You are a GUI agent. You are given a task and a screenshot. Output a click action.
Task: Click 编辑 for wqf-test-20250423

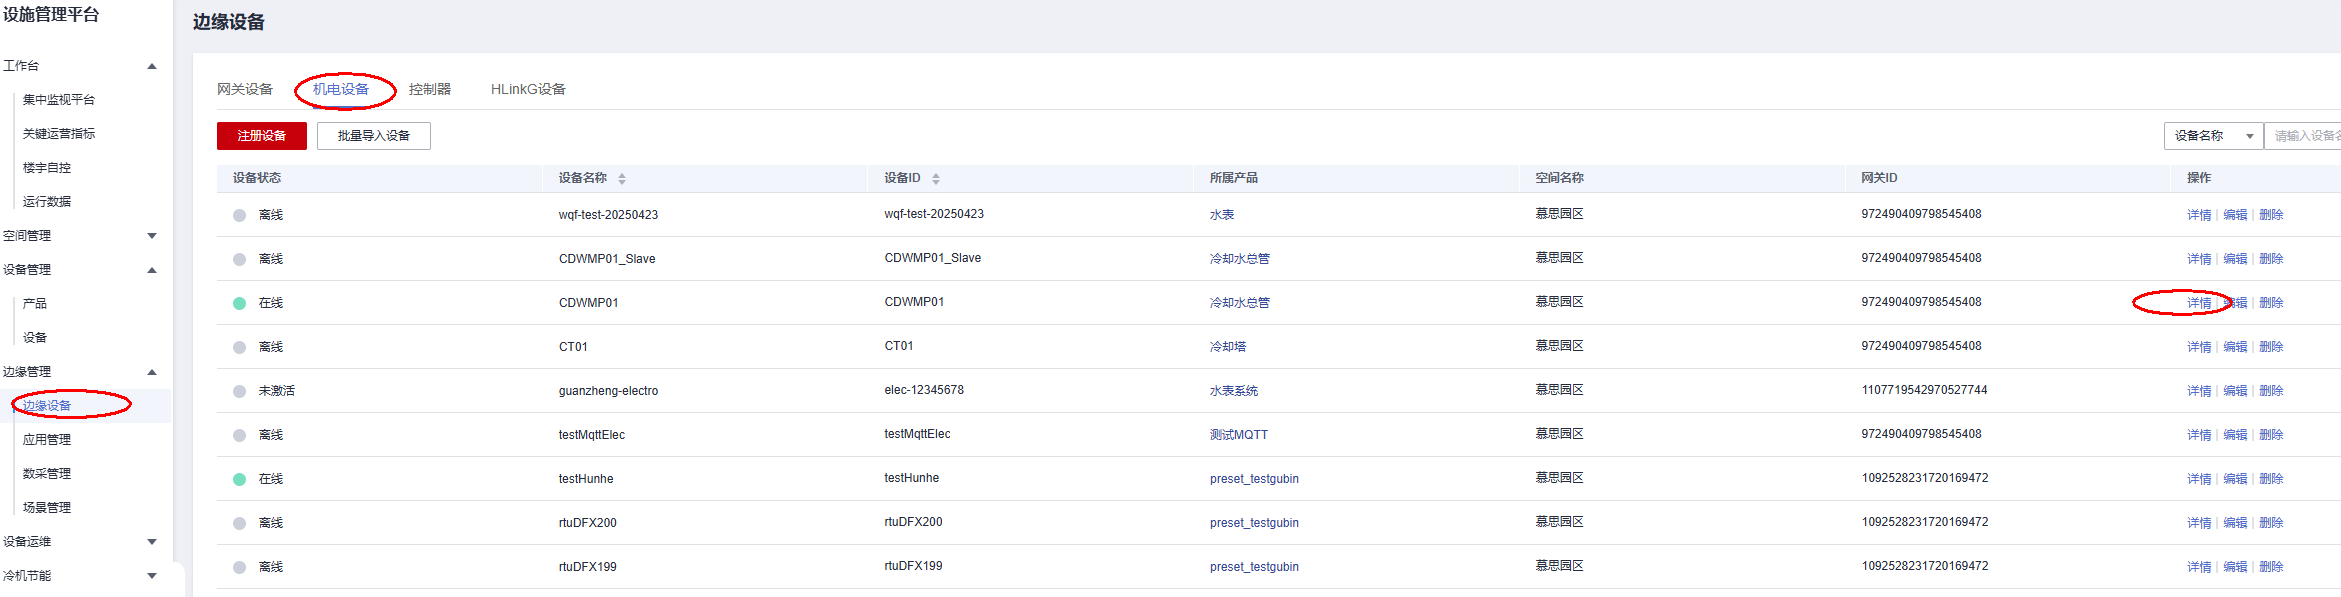(2235, 215)
